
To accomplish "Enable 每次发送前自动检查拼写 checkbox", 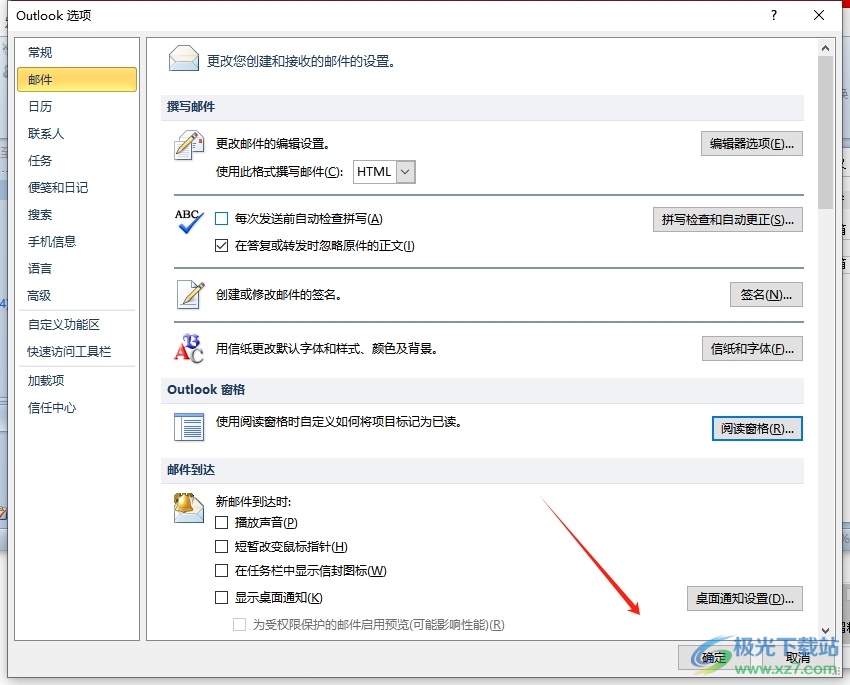I will 221,219.
